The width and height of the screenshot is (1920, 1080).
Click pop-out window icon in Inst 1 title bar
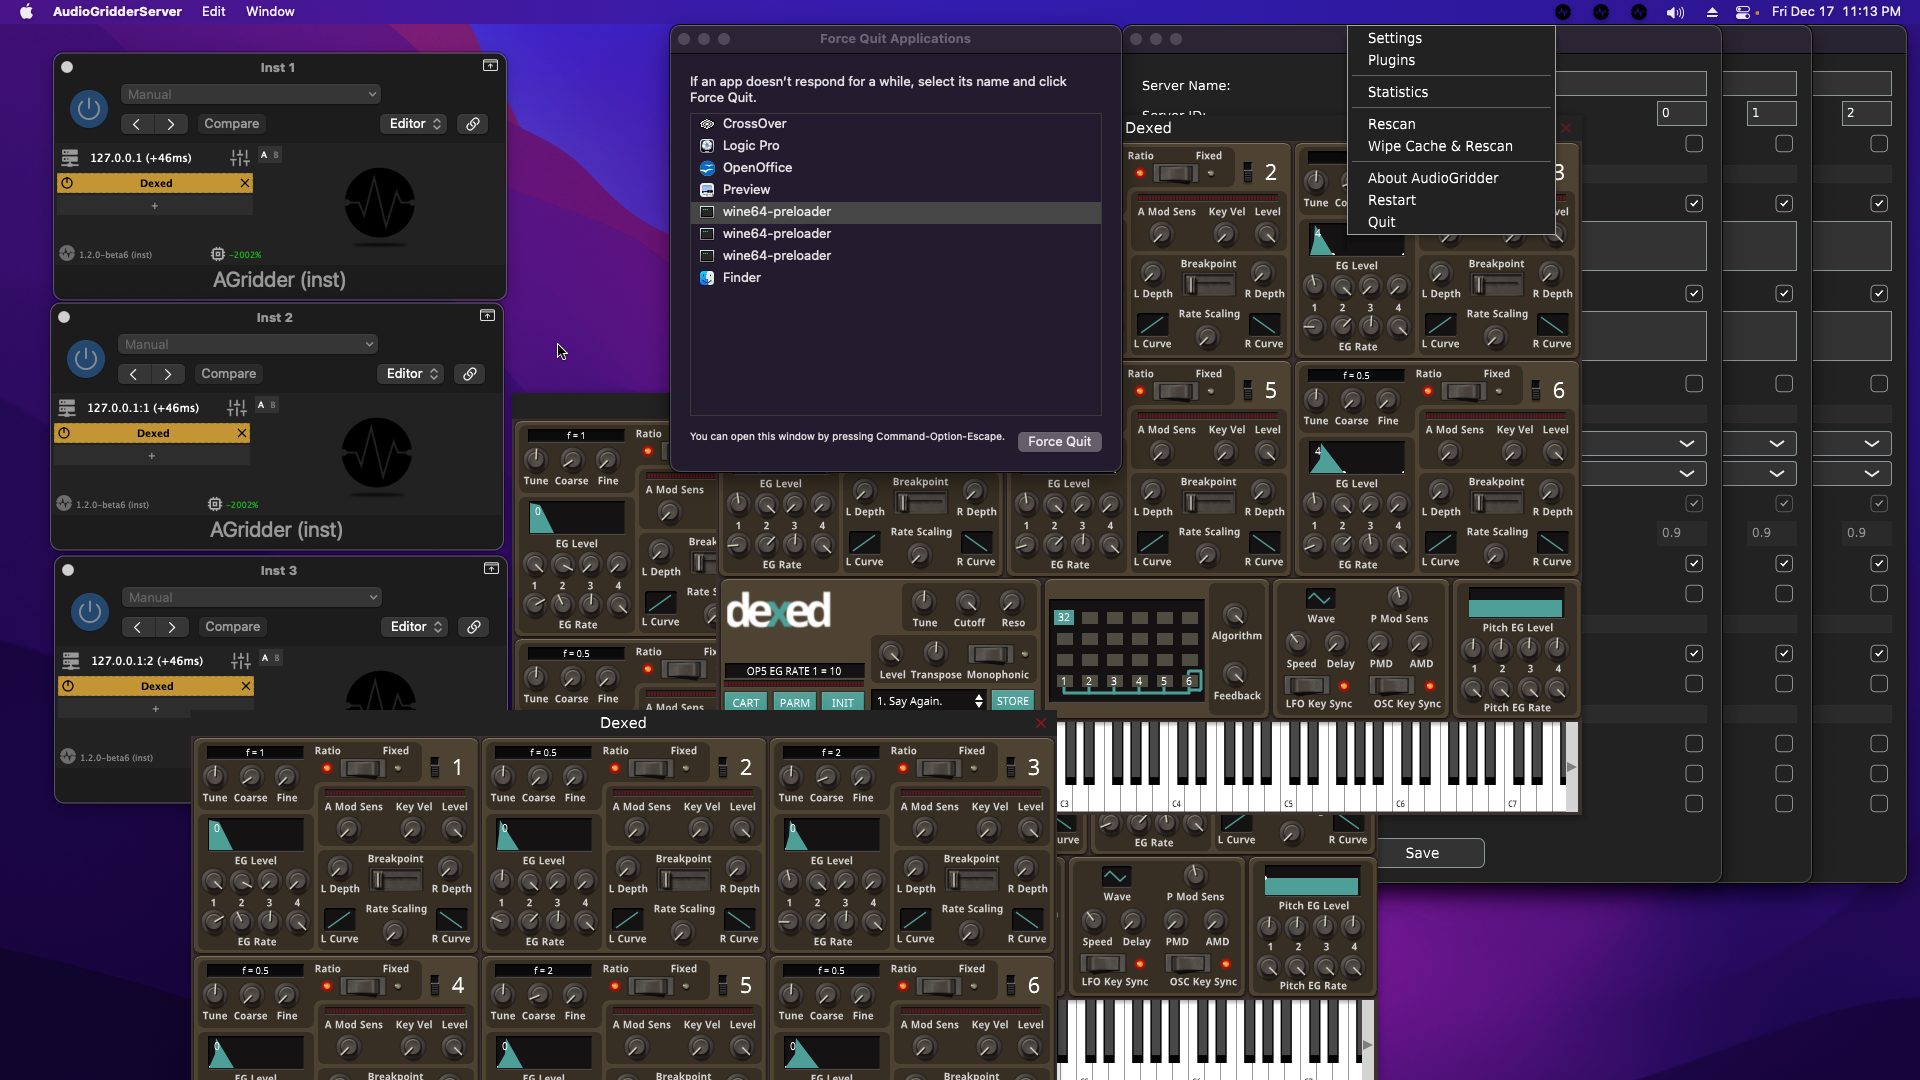pyautogui.click(x=490, y=66)
